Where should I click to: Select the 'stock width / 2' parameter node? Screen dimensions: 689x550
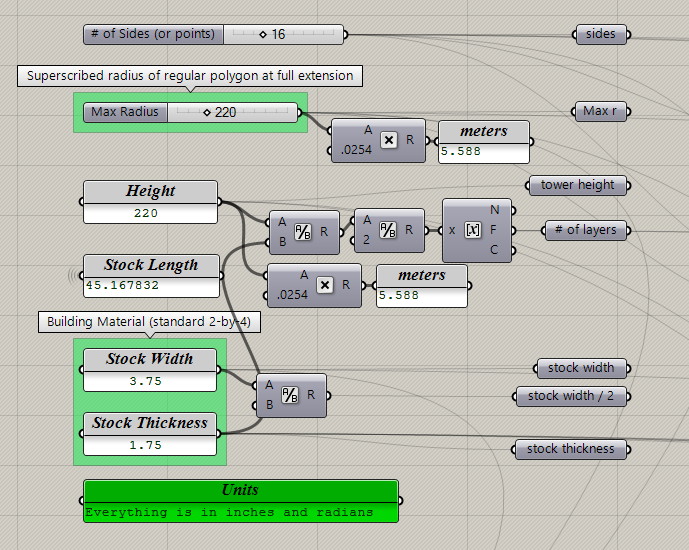[571, 396]
